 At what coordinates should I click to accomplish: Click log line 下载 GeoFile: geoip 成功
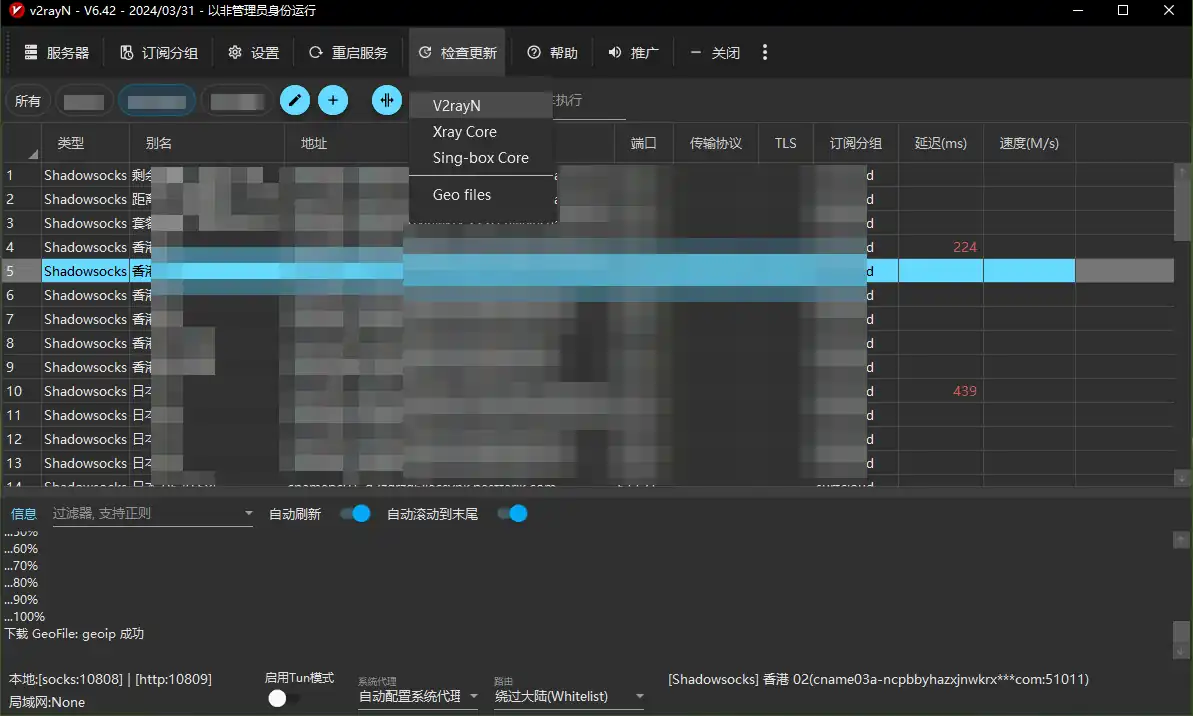coord(75,634)
